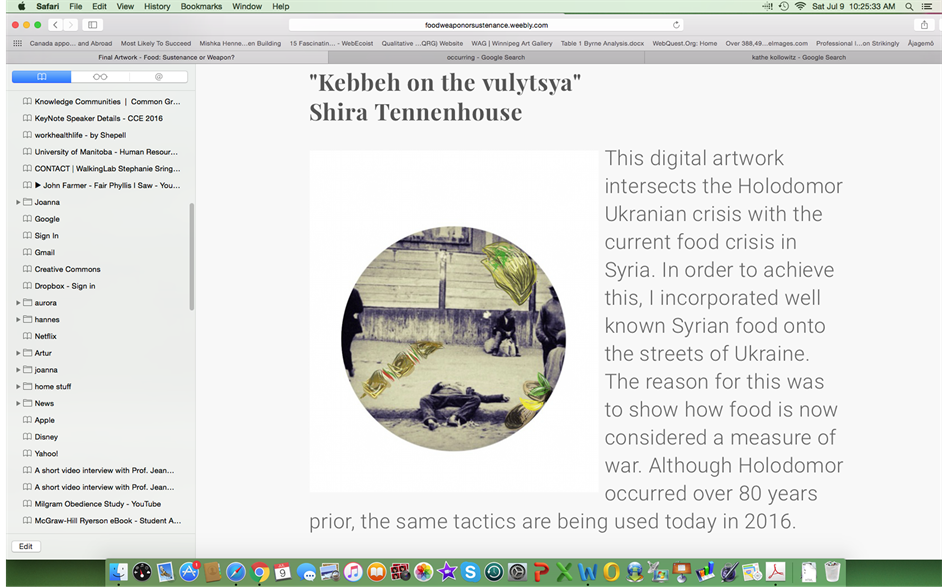This screenshot has height=587, width=942.
Task: Toggle the sidebar show/hide button
Action: [x=93, y=25]
